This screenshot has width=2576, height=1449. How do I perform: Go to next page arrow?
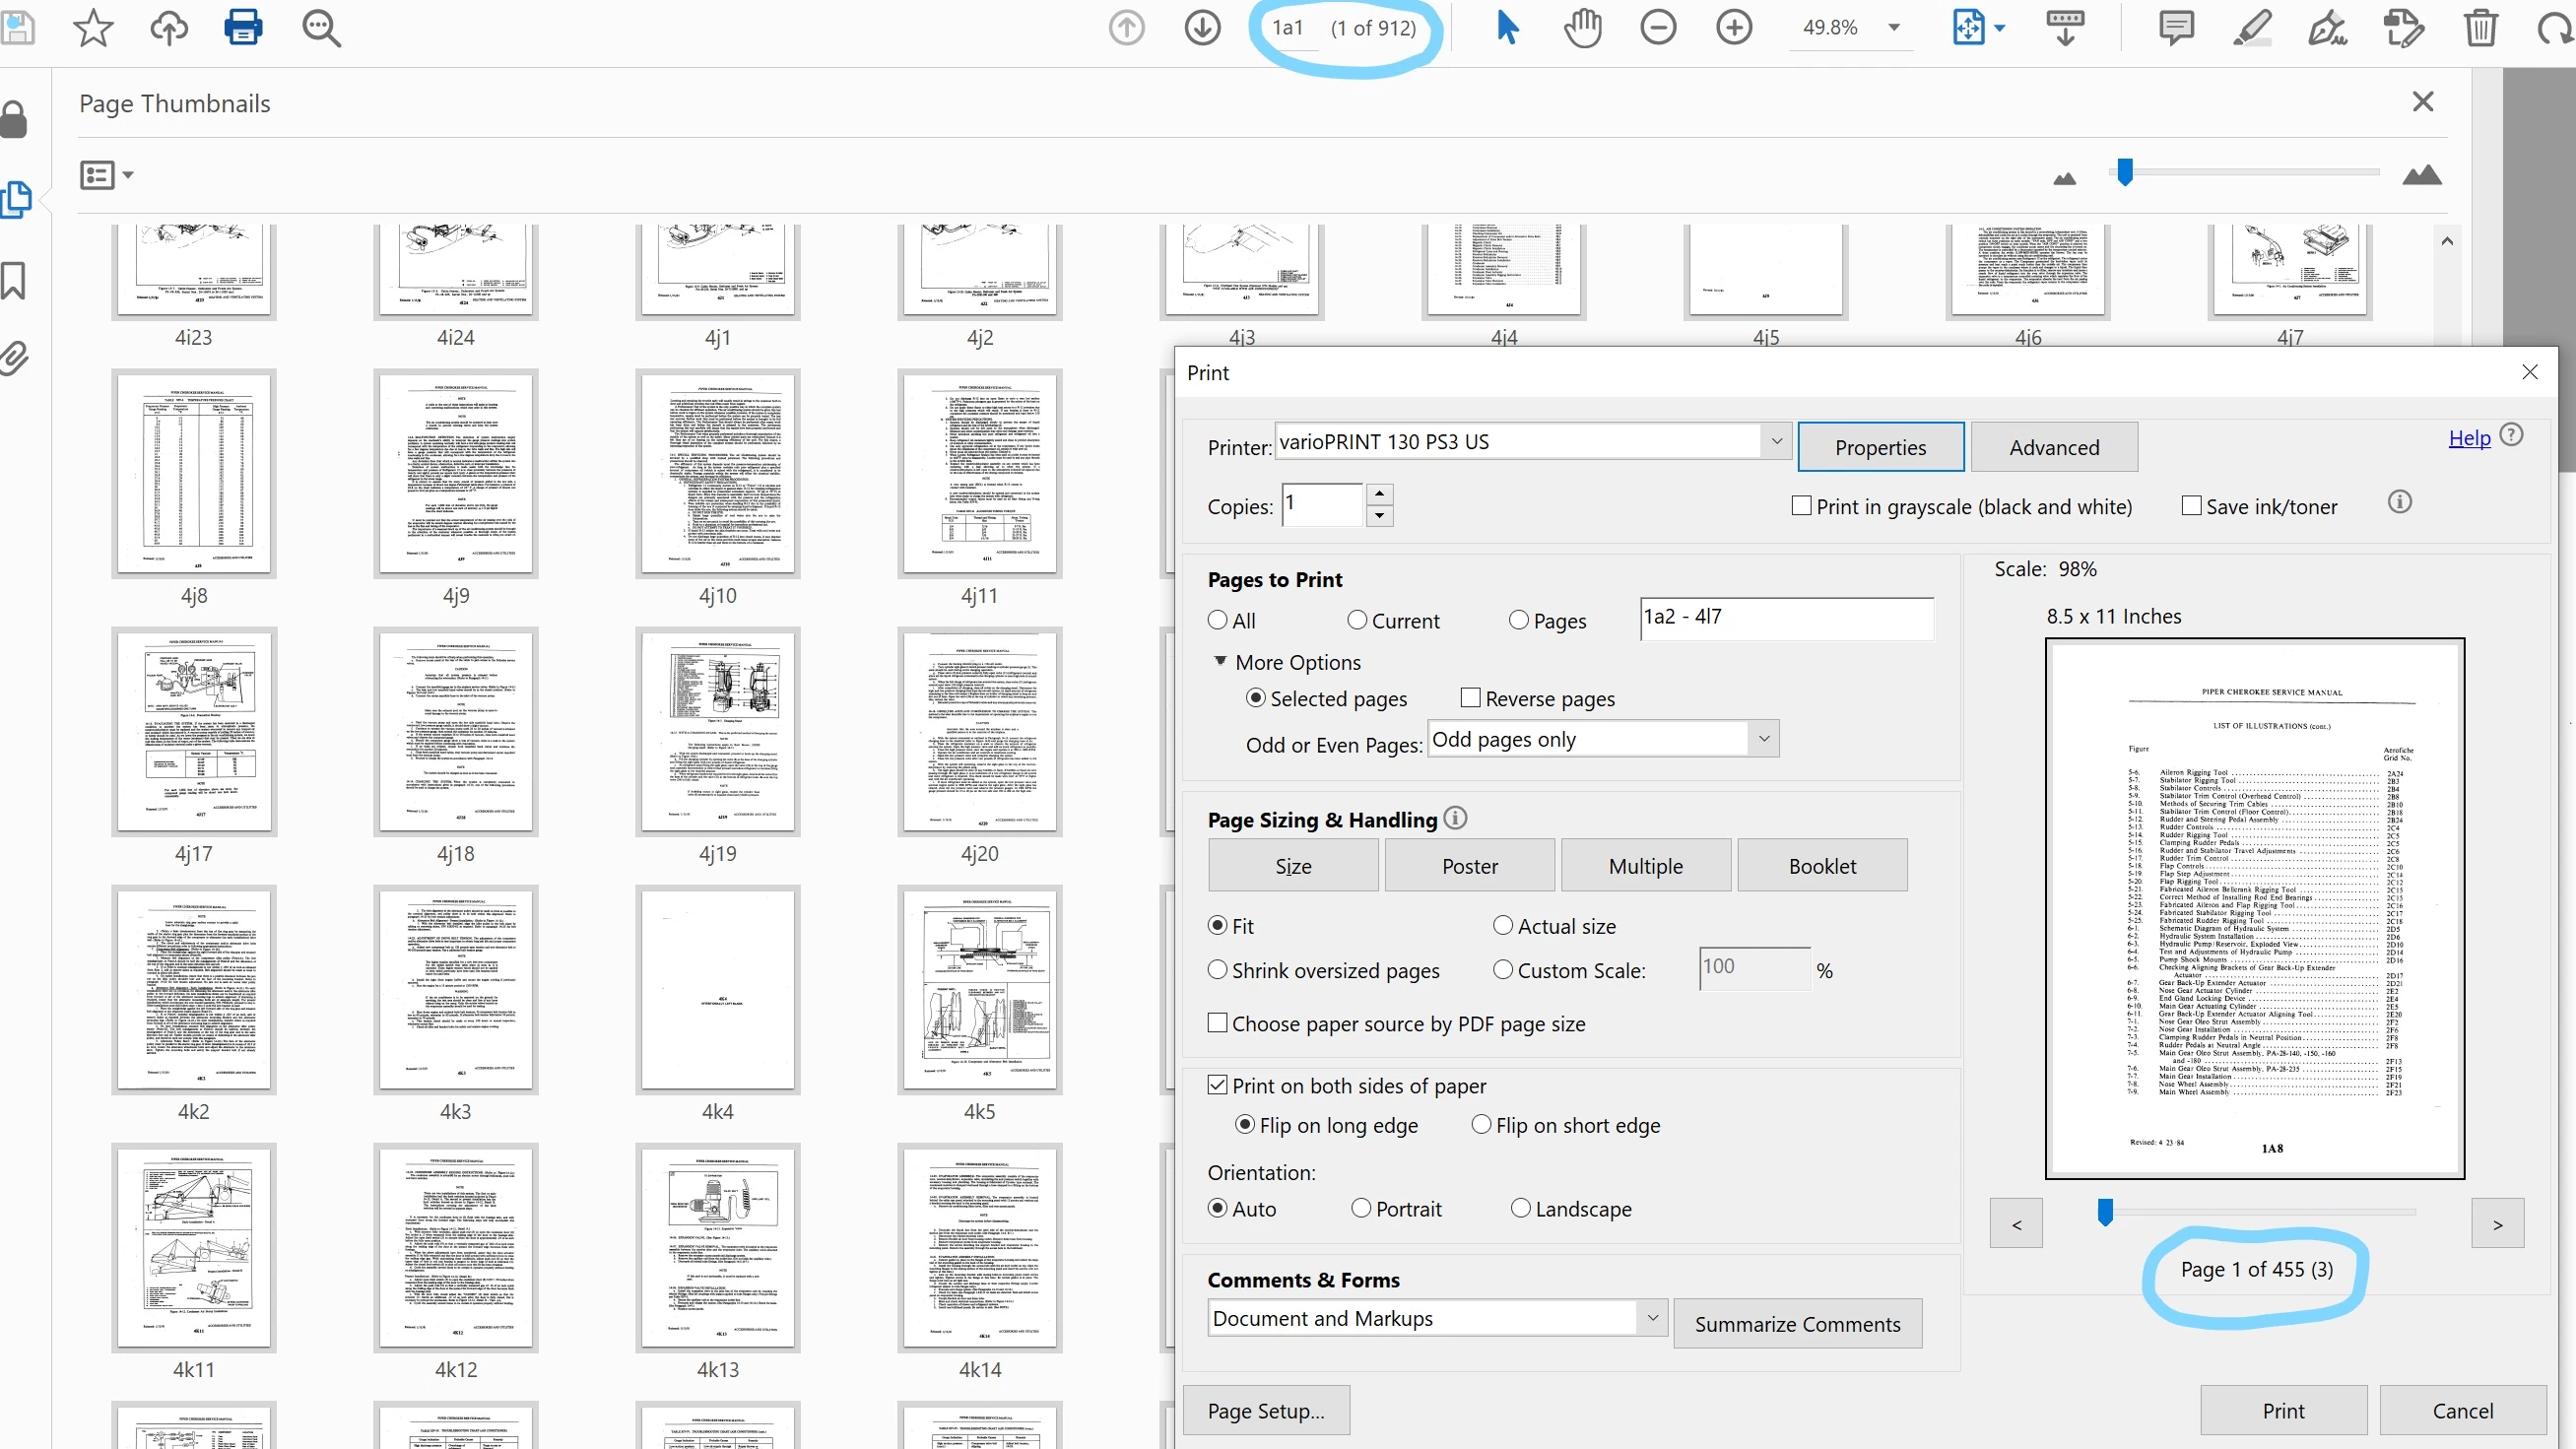pyautogui.click(x=1202, y=27)
